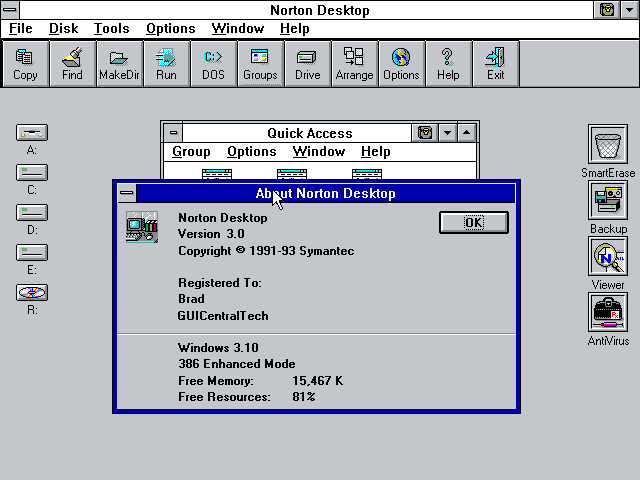The width and height of the screenshot is (640, 480).
Task: Select the D: drive icon
Action: click(32, 212)
